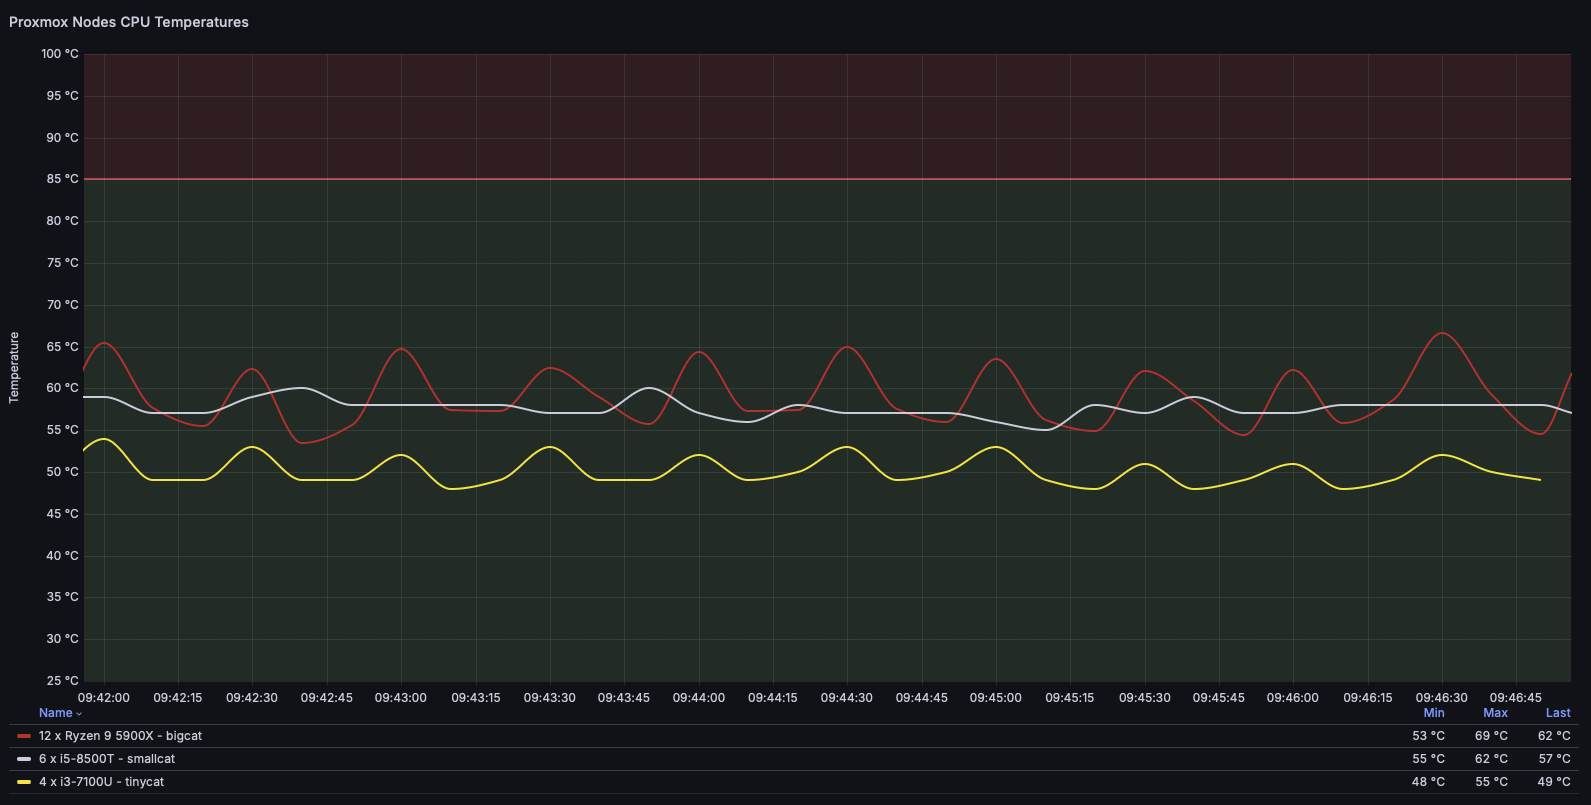The height and width of the screenshot is (805, 1591).
Task: Open color picker for white smallcat swatch
Action: [24, 759]
